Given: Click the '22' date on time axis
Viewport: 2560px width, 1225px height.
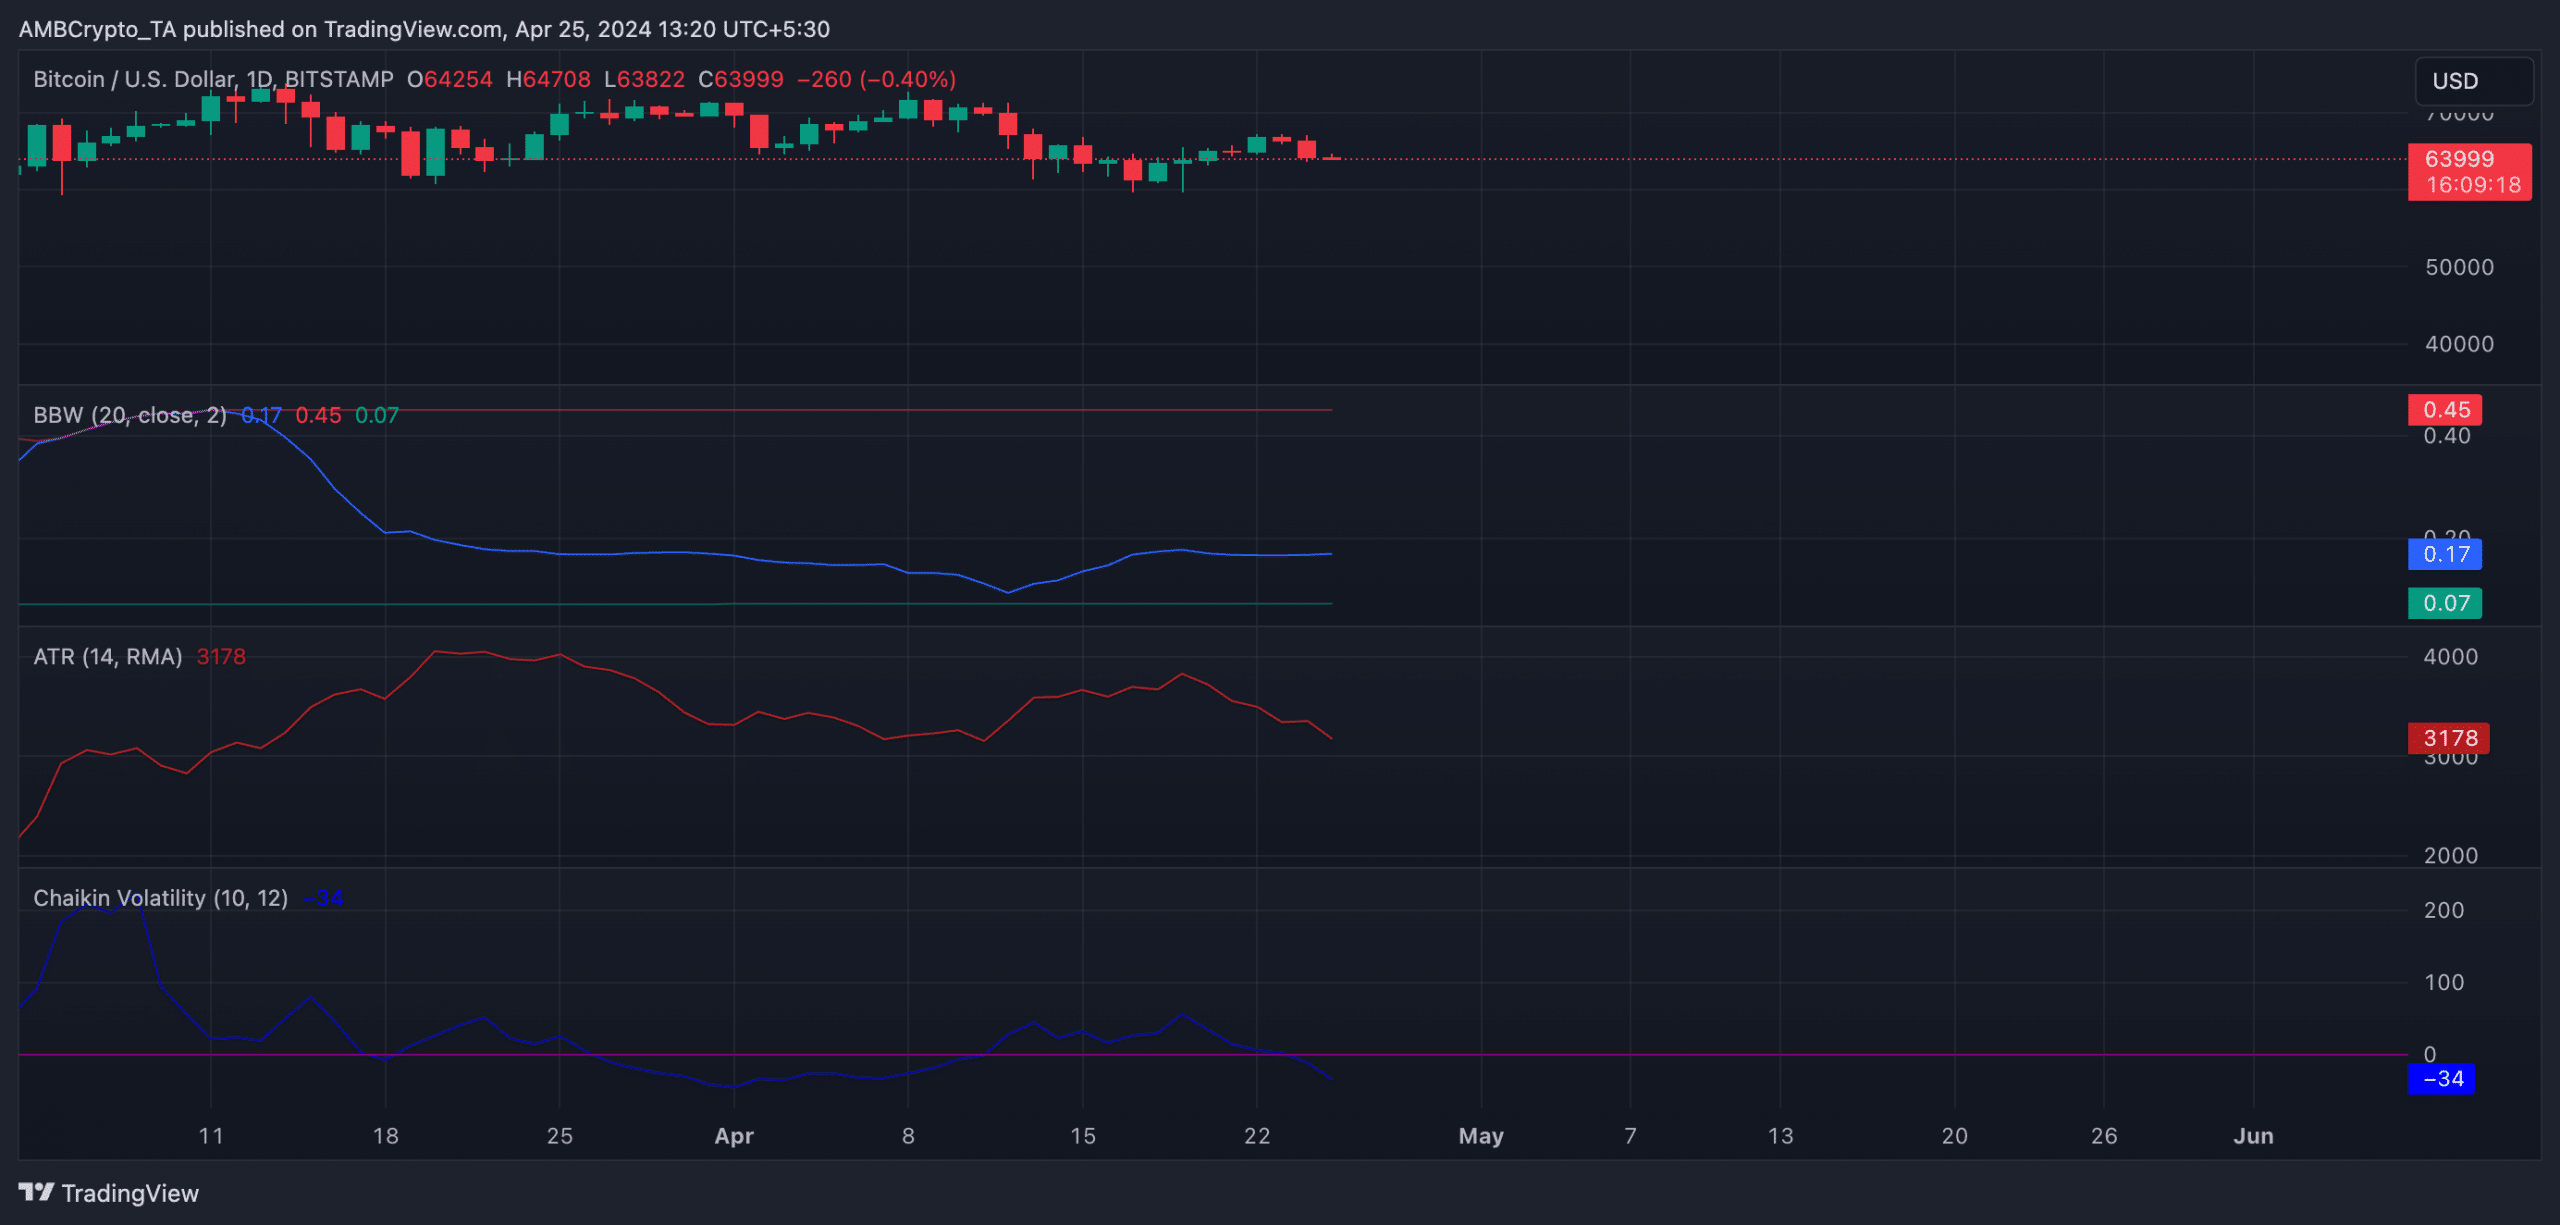Looking at the screenshot, I should click(1257, 1136).
